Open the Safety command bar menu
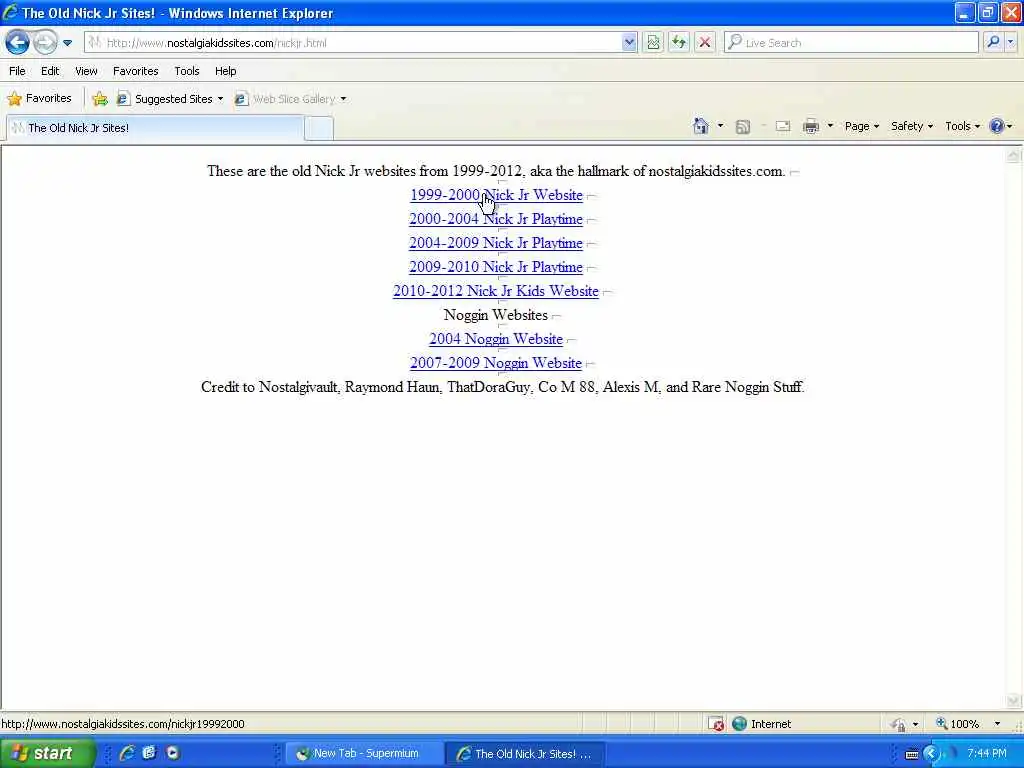Screen dimensions: 1024x768 912,126
